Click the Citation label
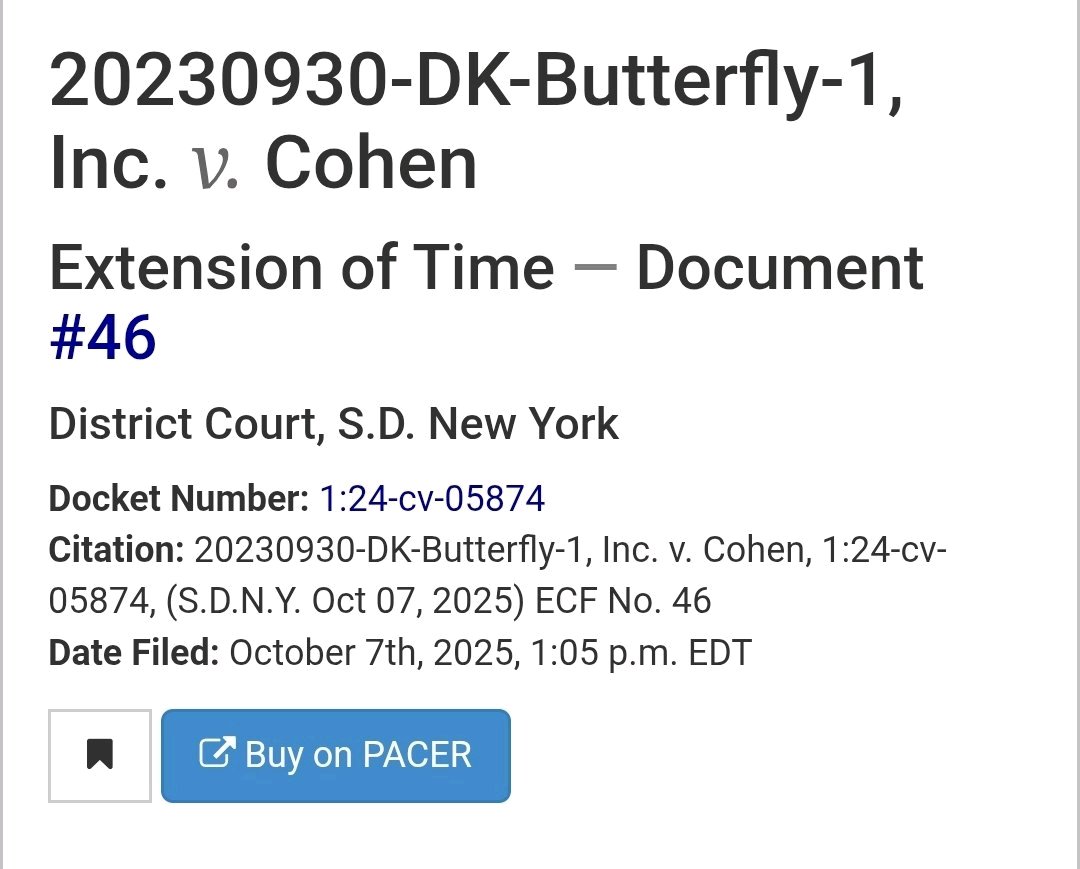The height and width of the screenshot is (869, 1080). [x=116, y=549]
